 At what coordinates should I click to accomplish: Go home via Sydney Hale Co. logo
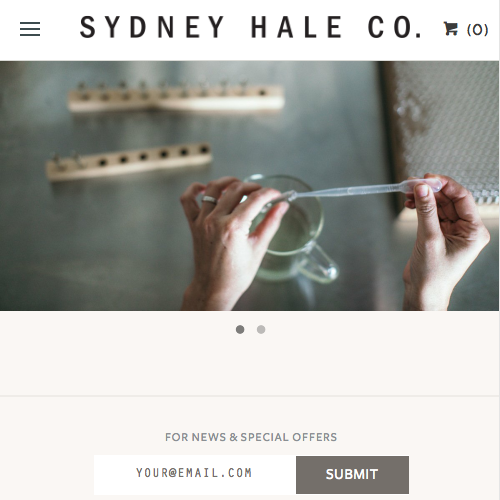coord(251,27)
